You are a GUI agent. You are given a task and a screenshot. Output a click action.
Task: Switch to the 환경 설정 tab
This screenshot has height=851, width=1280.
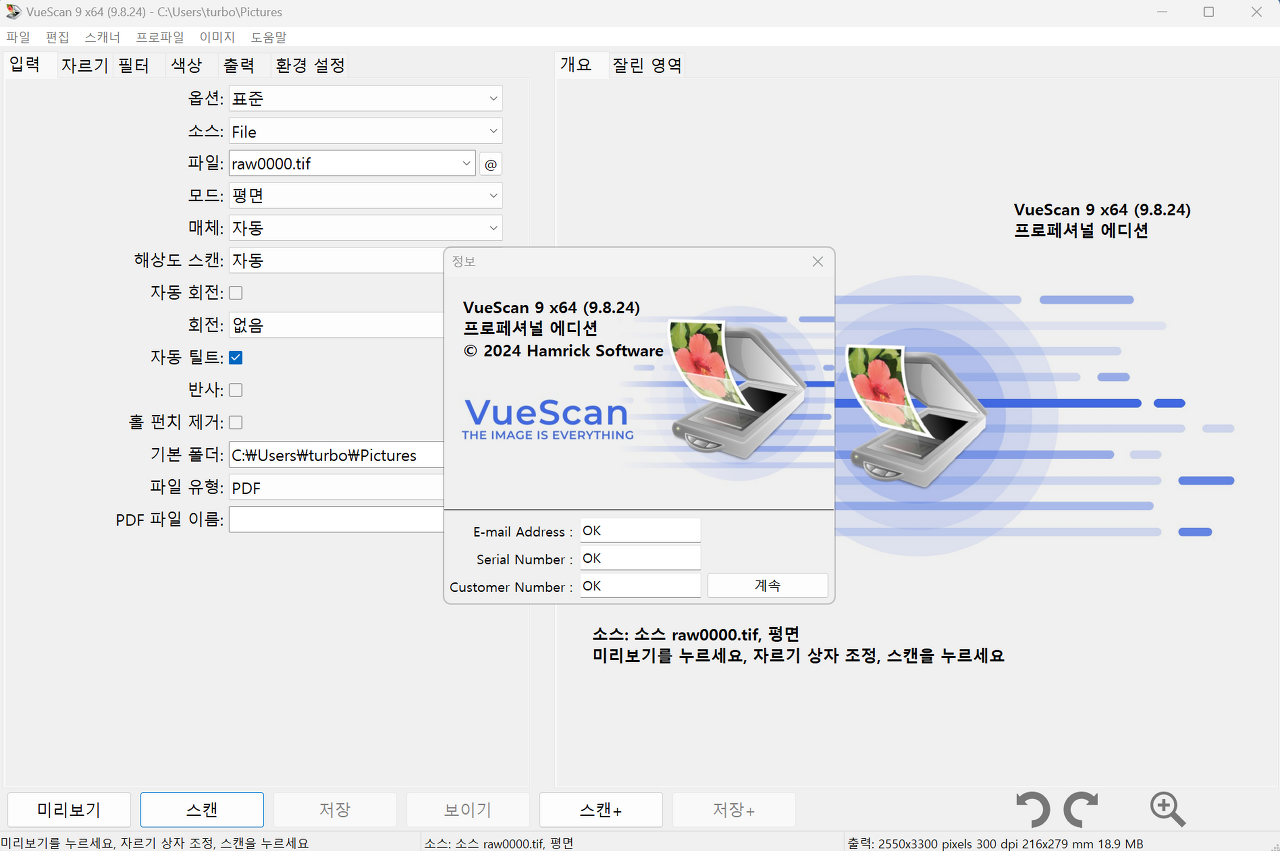click(310, 65)
